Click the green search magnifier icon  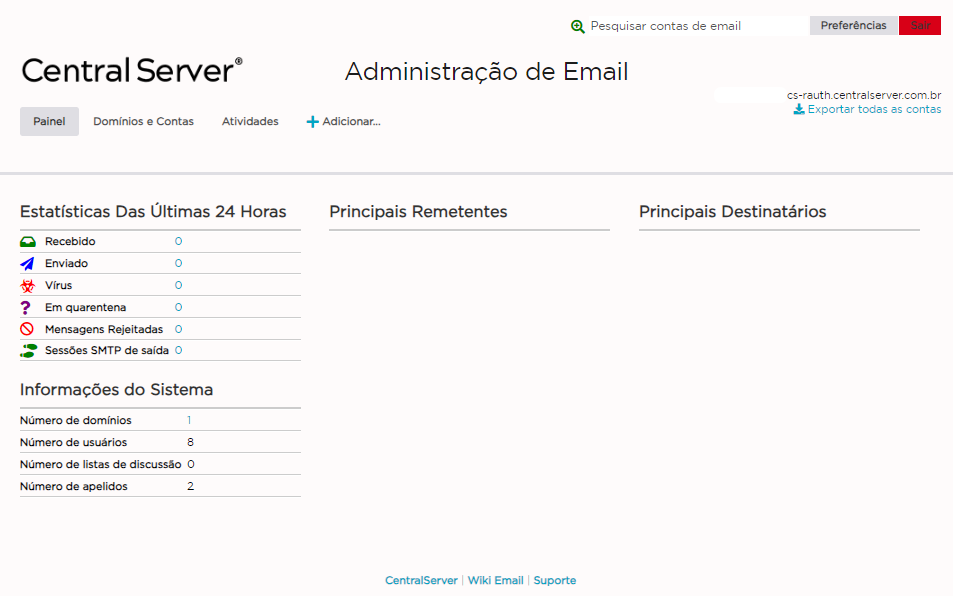[x=577, y=26]
